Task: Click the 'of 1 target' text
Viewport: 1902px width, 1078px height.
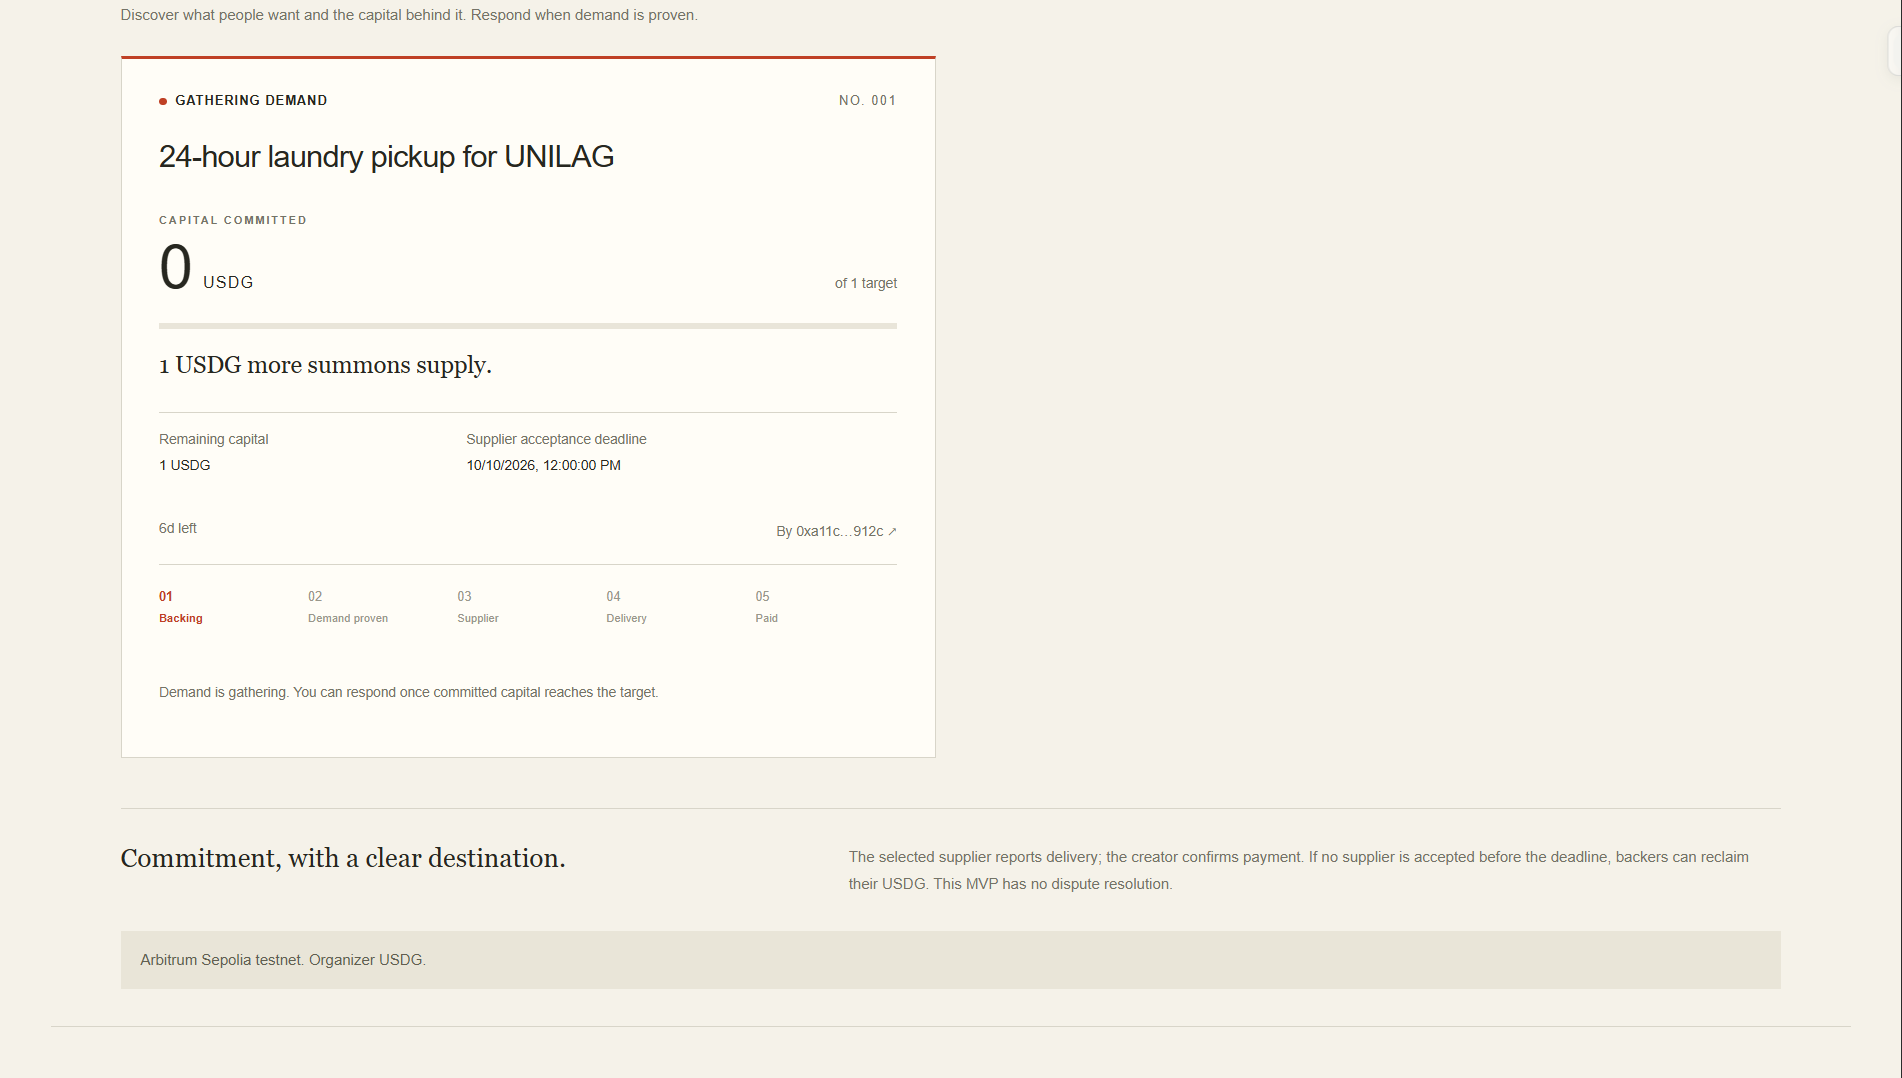Action: pos(866,283)
